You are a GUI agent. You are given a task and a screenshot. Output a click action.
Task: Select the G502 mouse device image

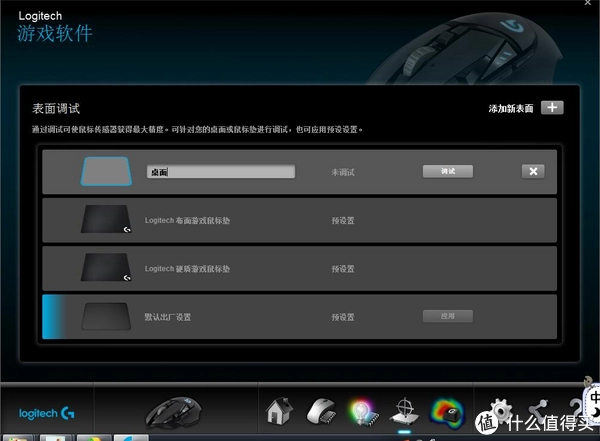[173, 412]
